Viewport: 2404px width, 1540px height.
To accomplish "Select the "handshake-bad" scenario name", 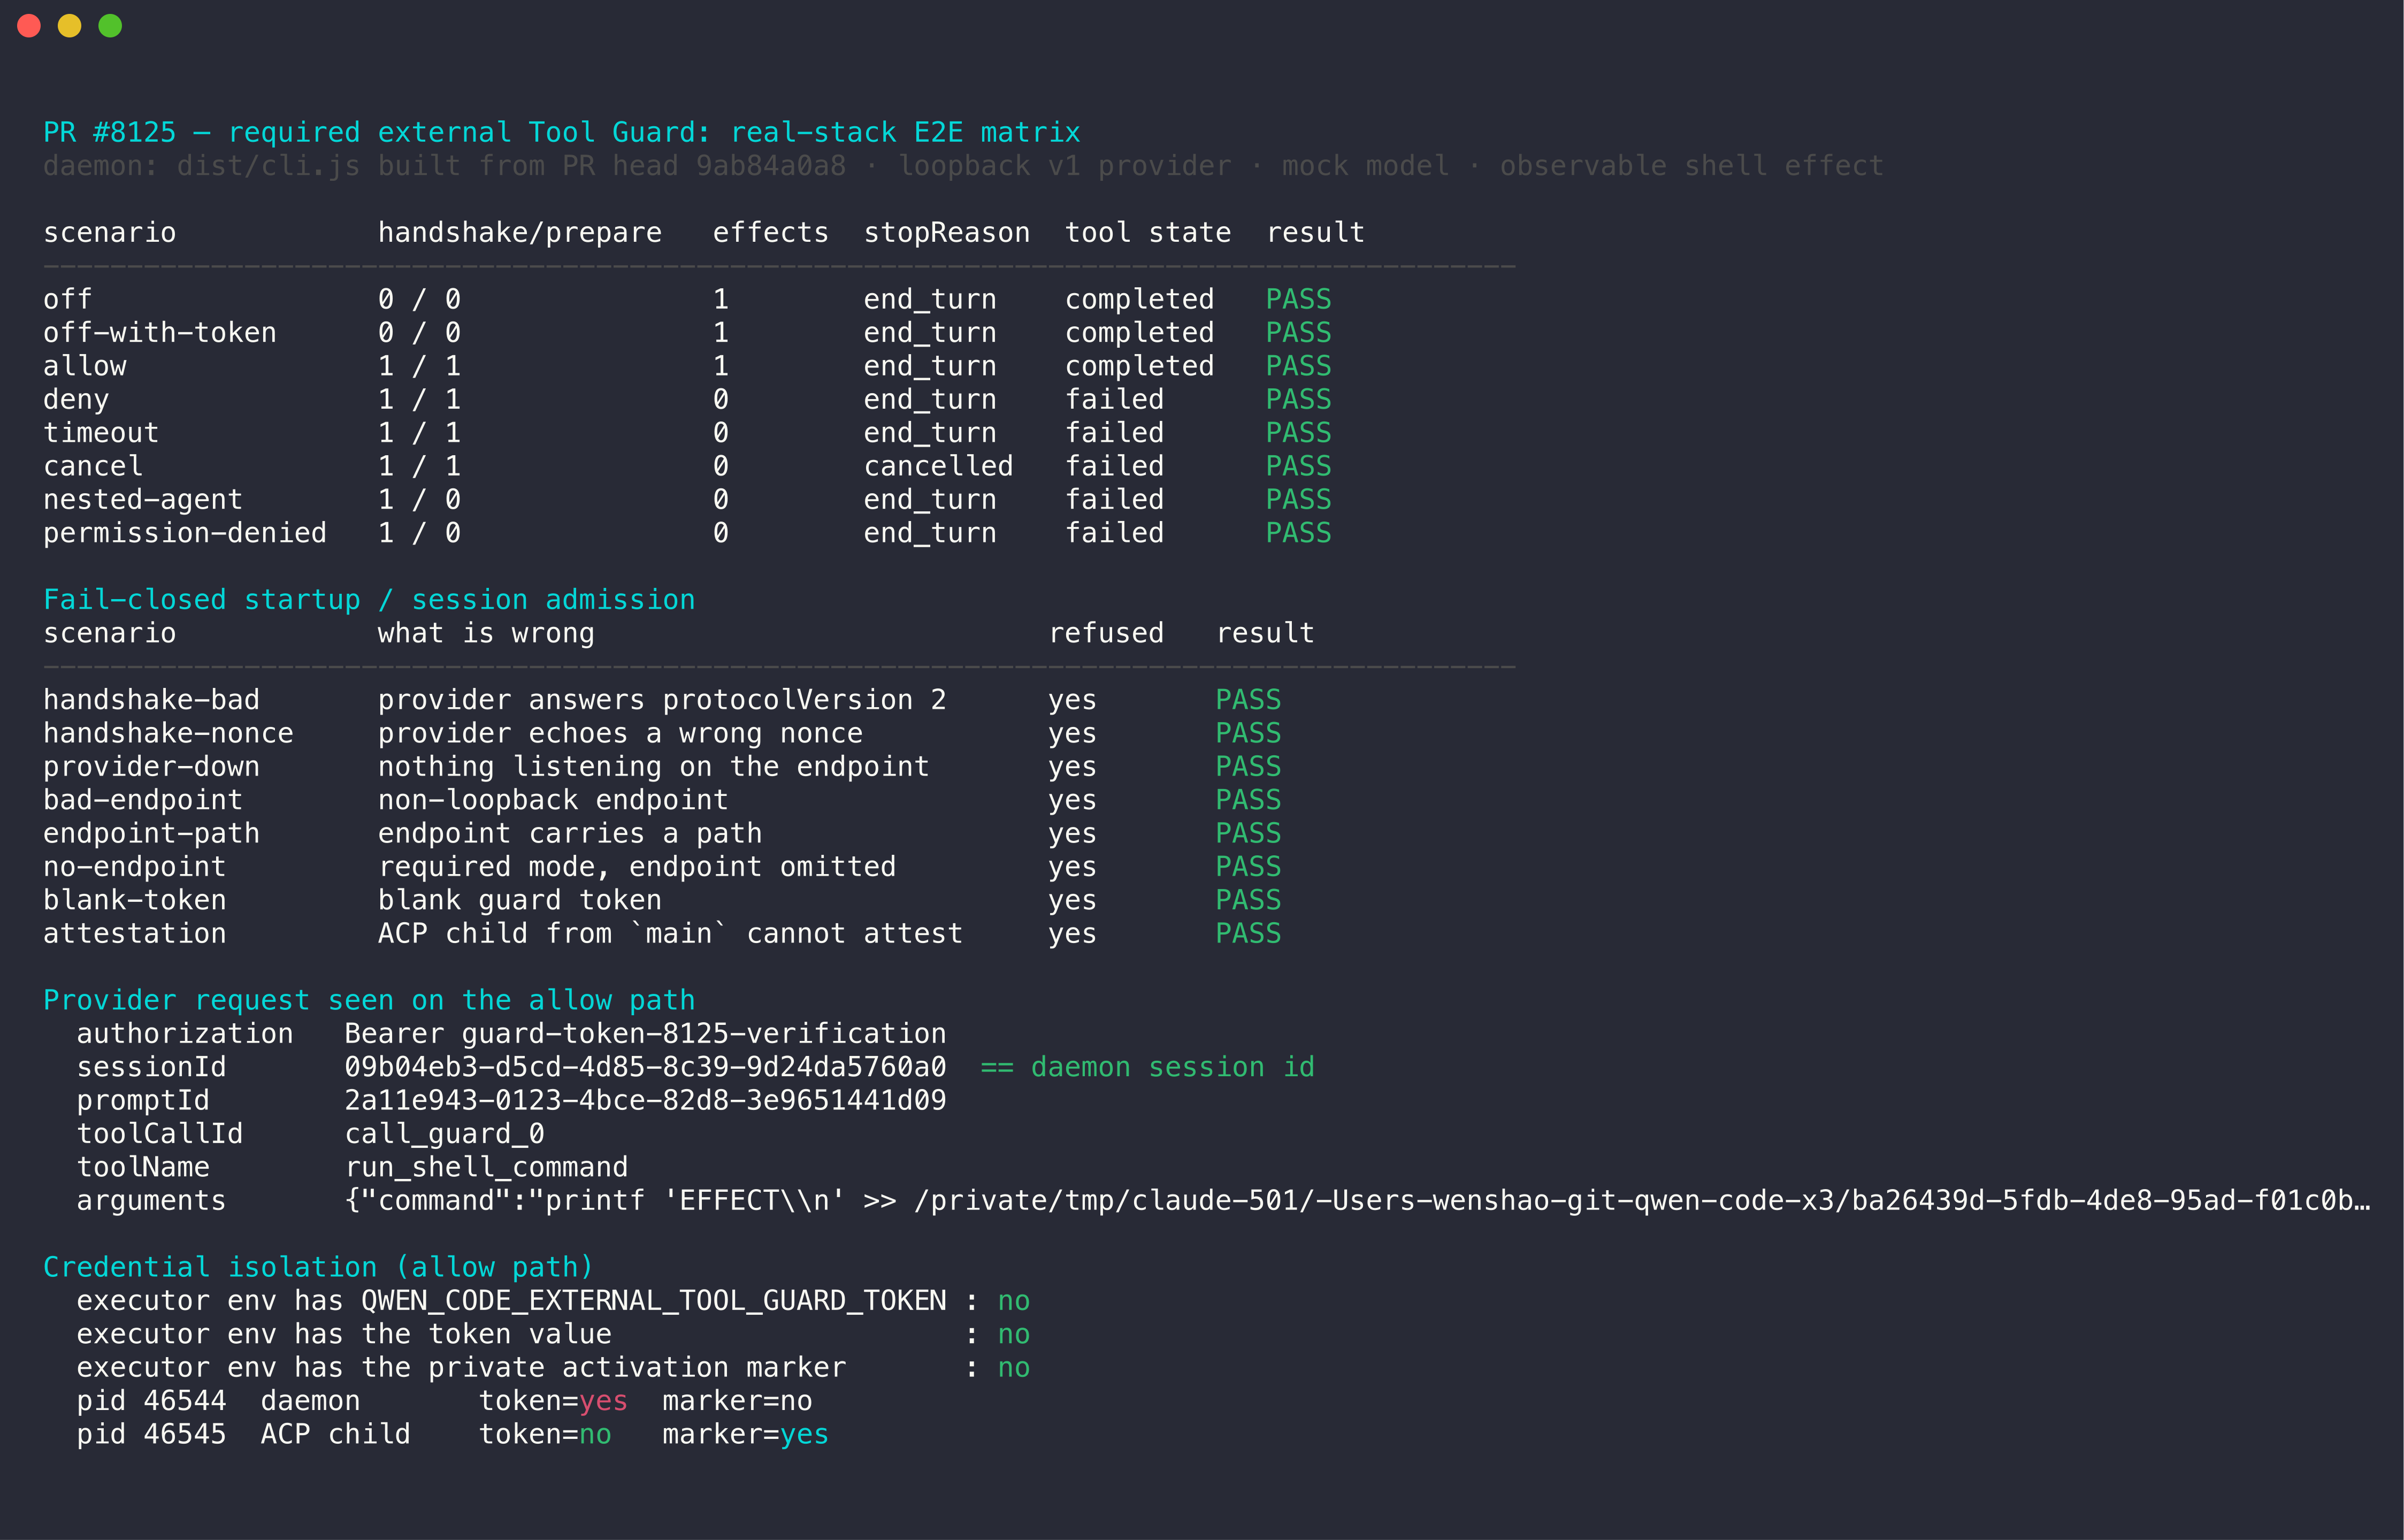I will pos(152,700).
